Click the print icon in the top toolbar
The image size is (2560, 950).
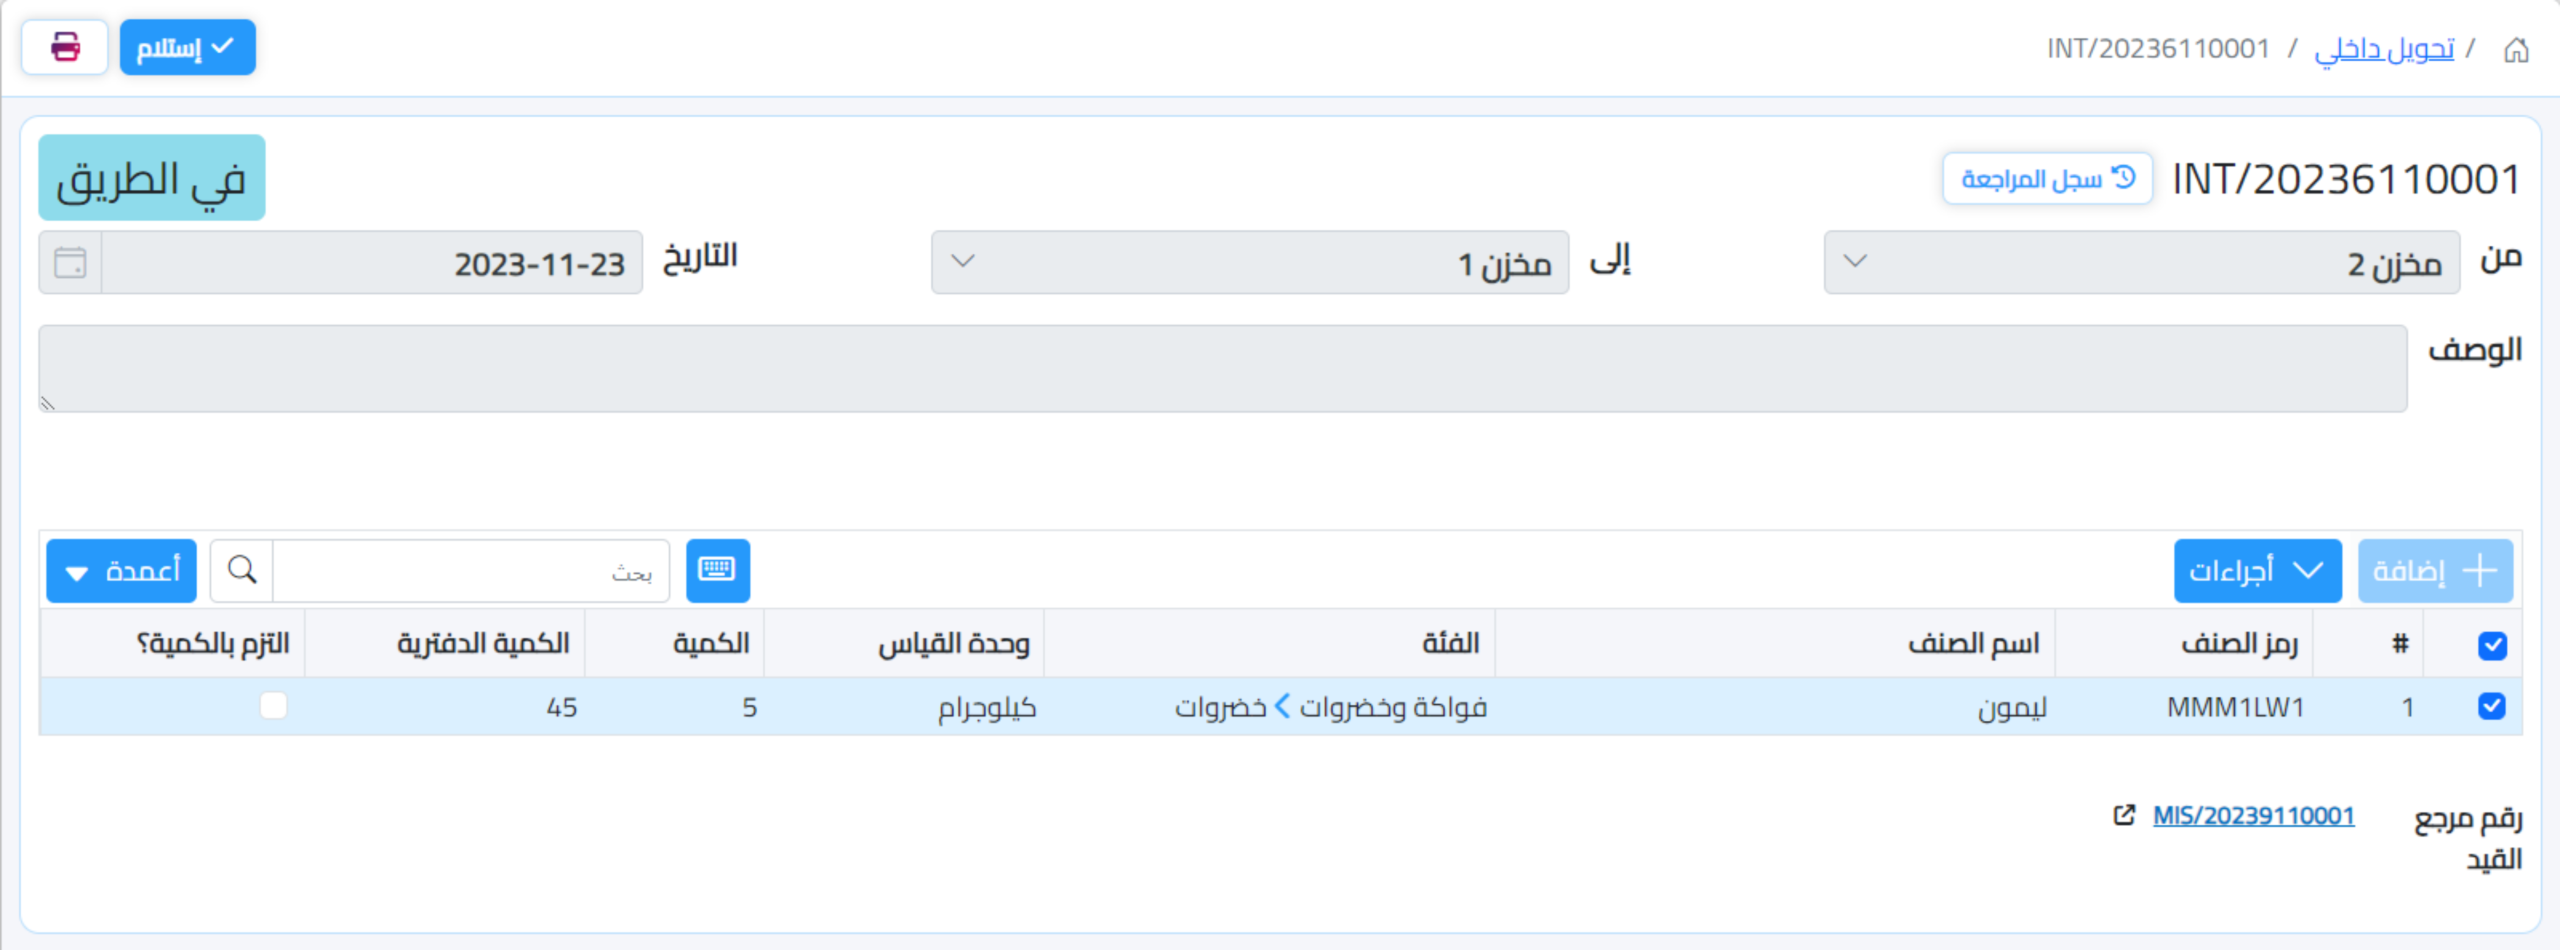click(x=65, y=46)
